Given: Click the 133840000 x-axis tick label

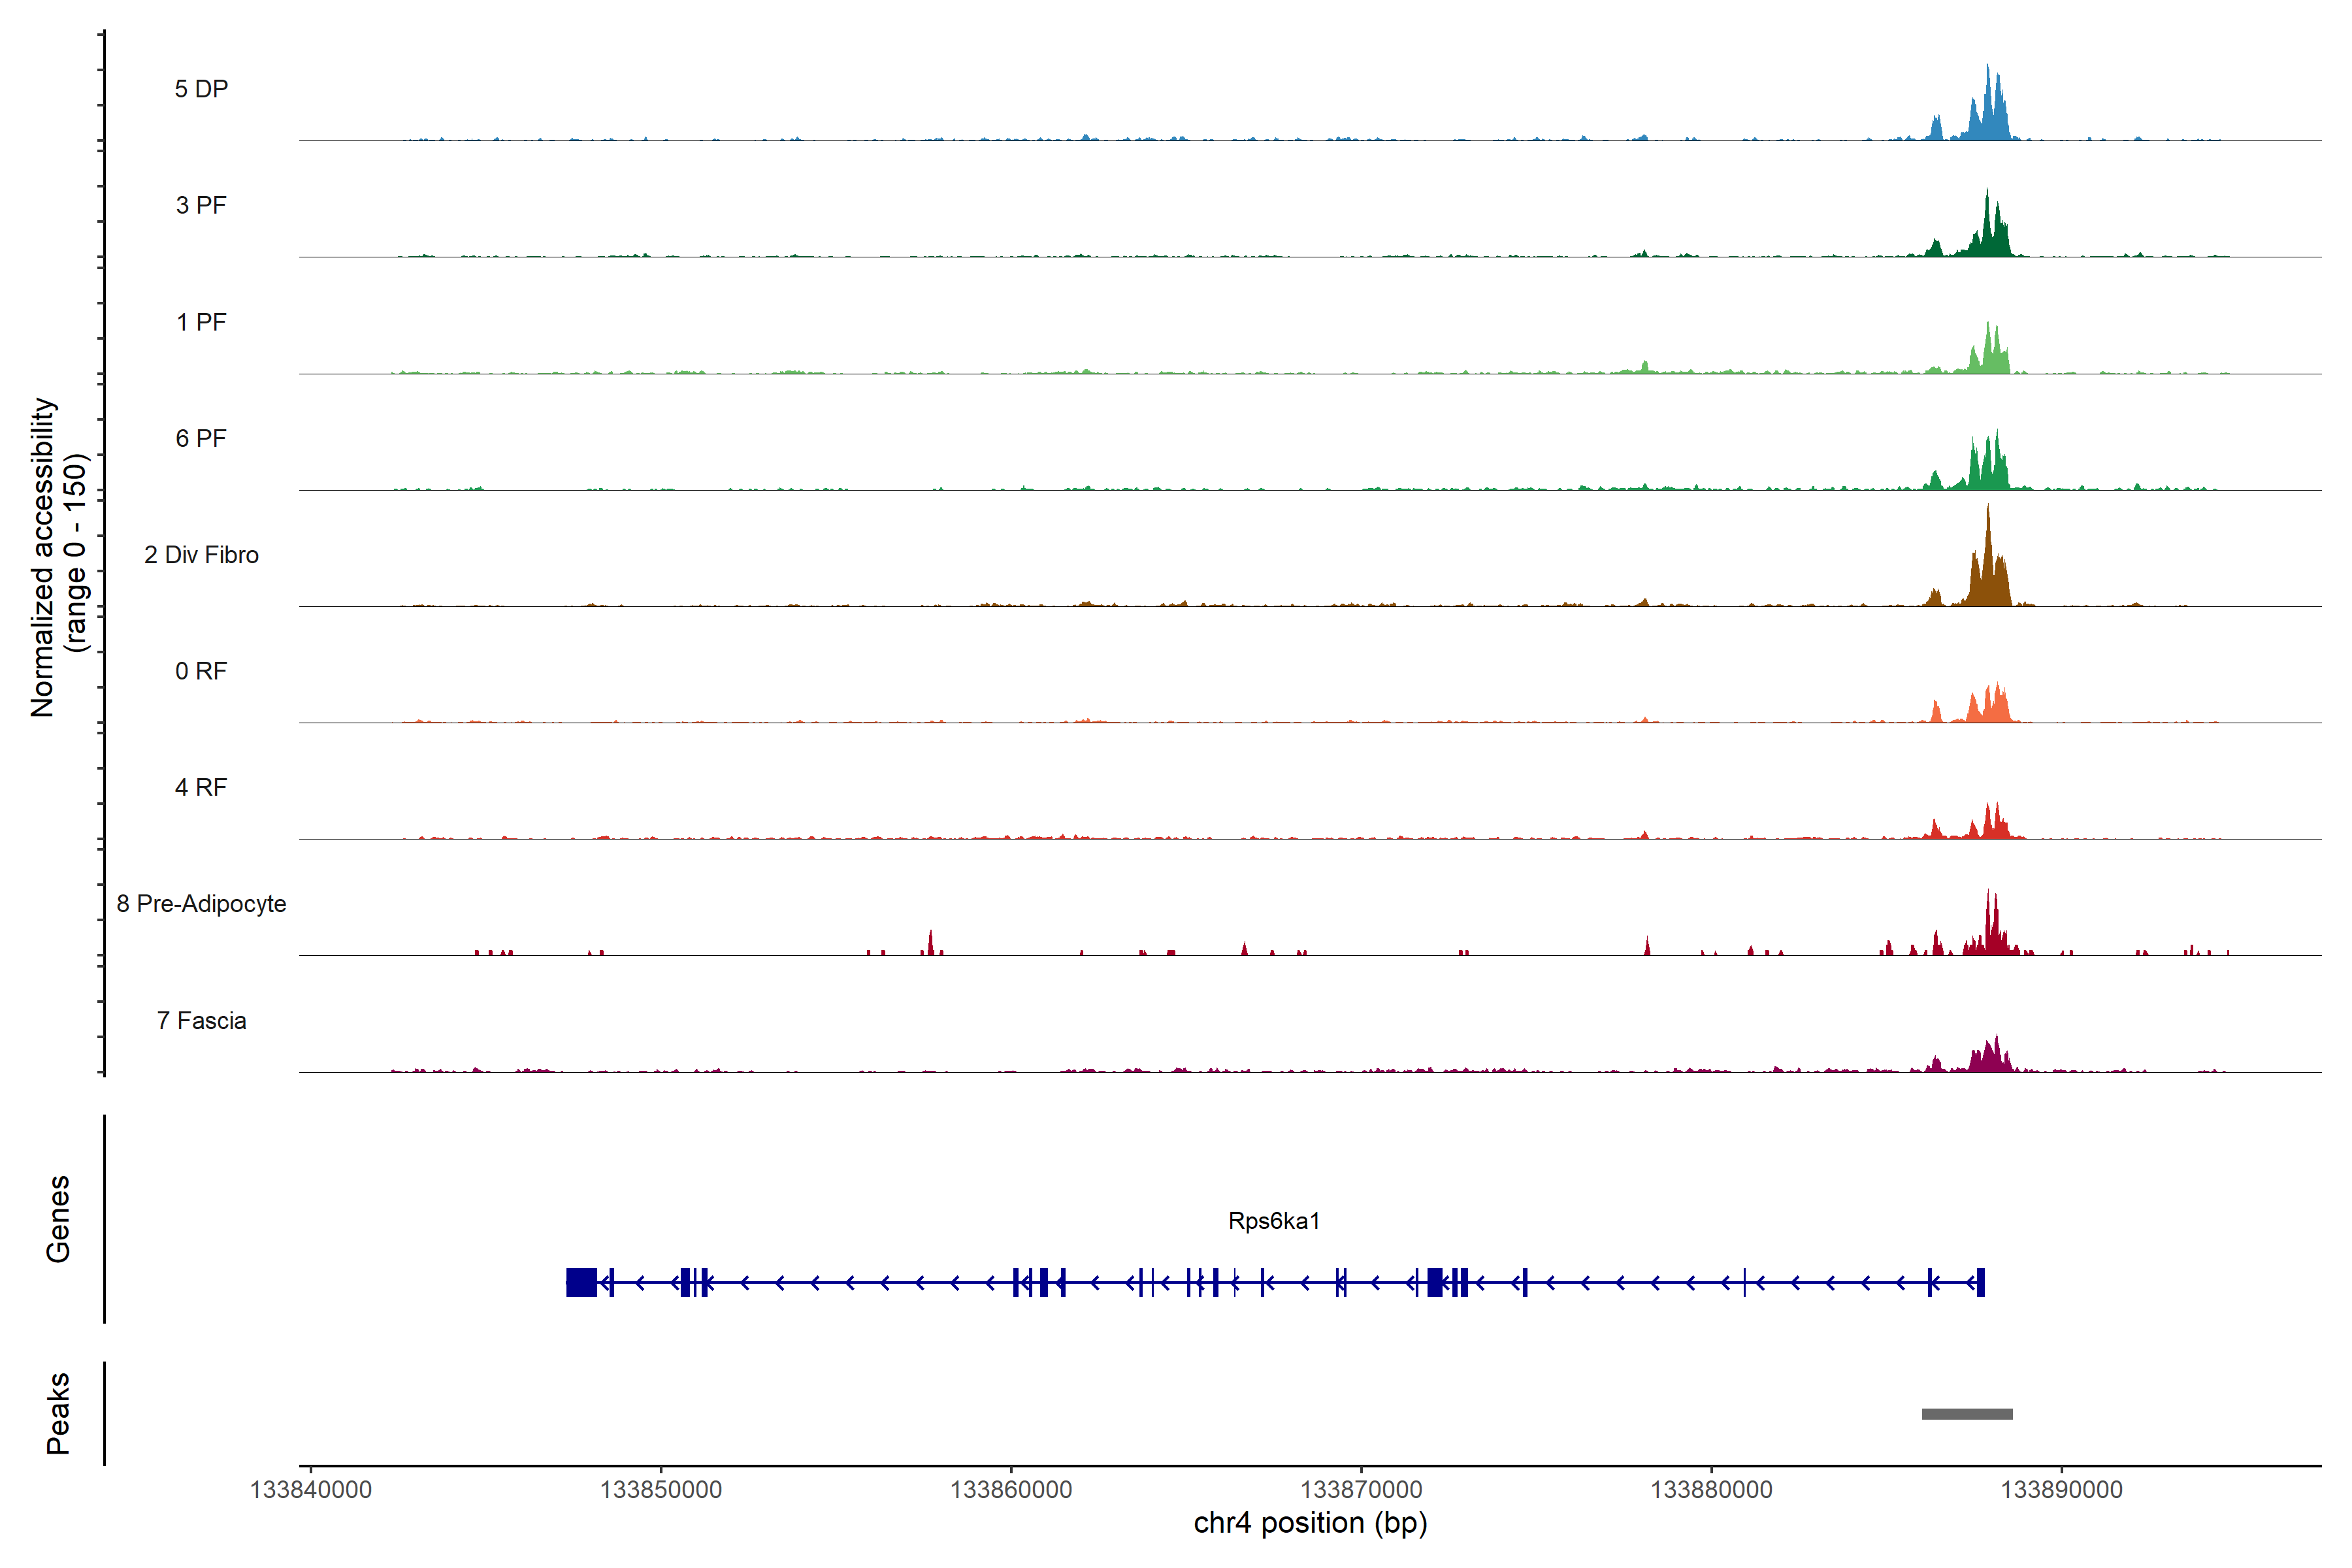Looking at the screenshot, I should point(310,1489).
